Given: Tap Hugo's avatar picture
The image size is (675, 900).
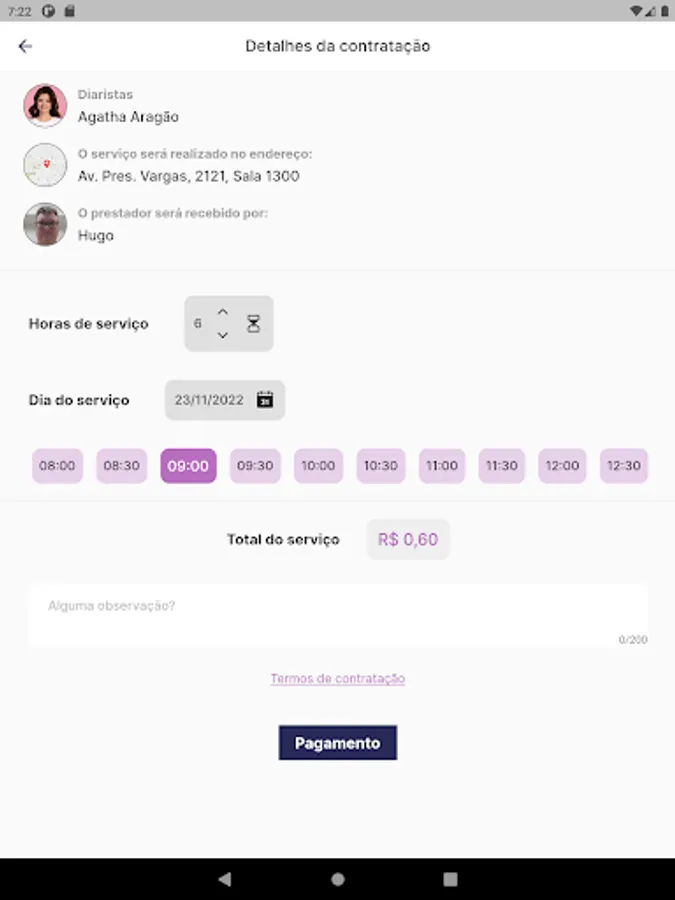Looking at the screenshot, I should click(45, 225).
